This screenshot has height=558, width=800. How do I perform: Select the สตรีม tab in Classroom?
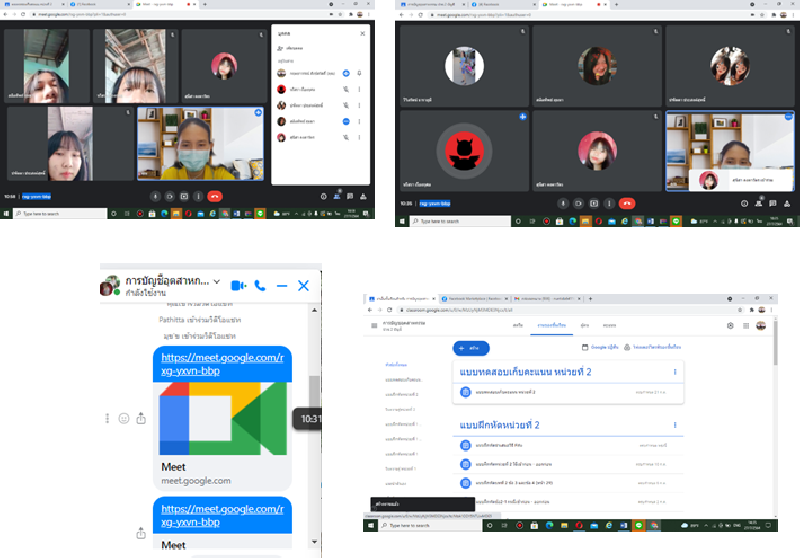tap(518, 325)
